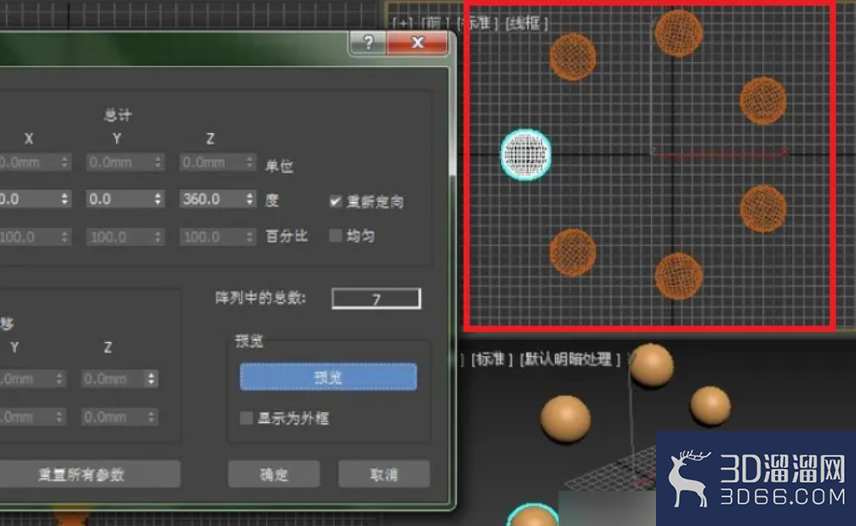This screenshot has height=526, width=856.
Task: Adjust the lower Z incremental spinner arrows
Action: [152, 417]
